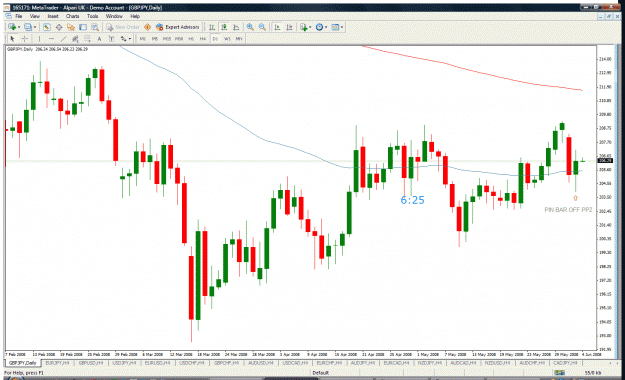Set timeframe to H1
The width and height of the screenshot is (625, 380).
tap(191, 39)
